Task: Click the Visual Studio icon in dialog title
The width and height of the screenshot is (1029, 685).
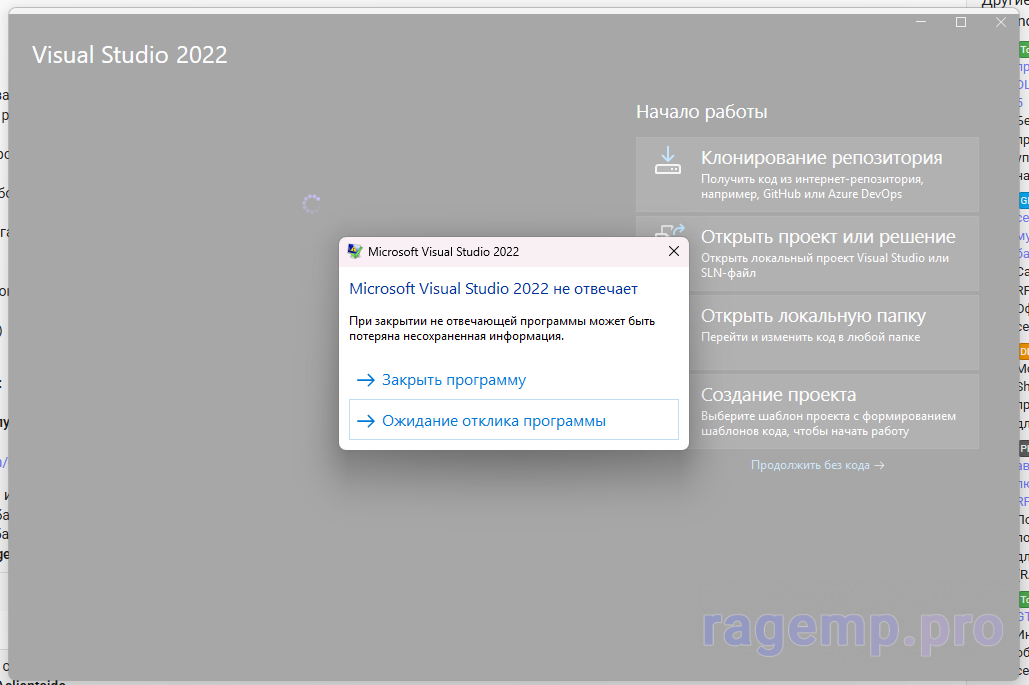Action: (x=355, y=251)
